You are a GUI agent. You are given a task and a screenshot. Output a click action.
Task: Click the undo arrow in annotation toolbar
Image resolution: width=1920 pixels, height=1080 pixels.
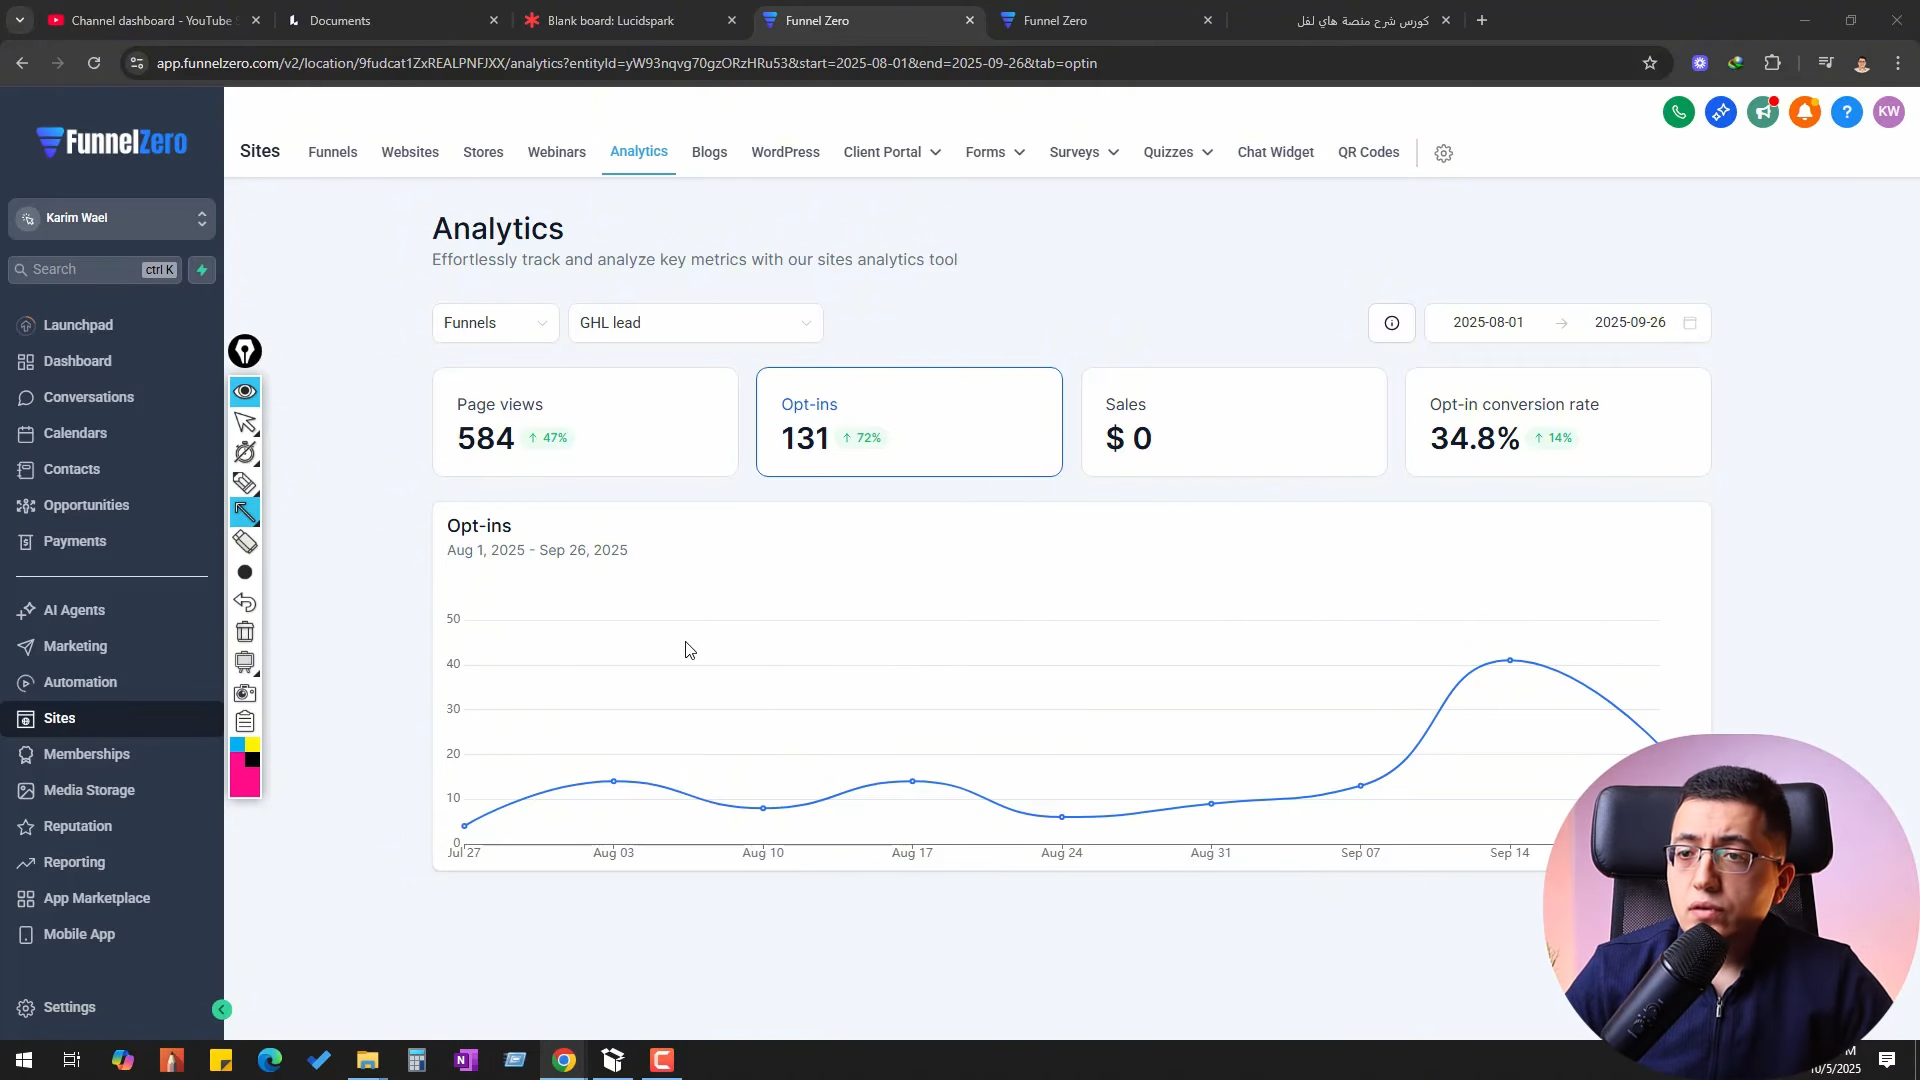coord(245,602)
